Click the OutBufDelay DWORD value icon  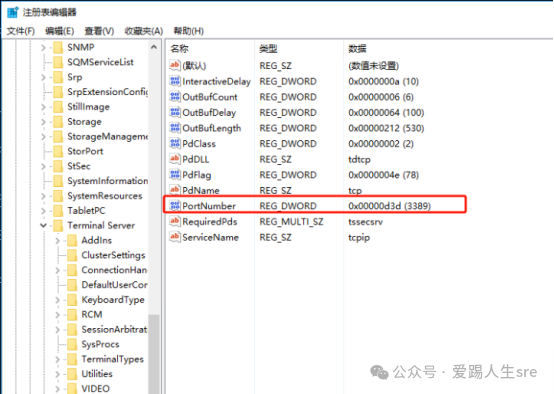[x=175, y=112]
